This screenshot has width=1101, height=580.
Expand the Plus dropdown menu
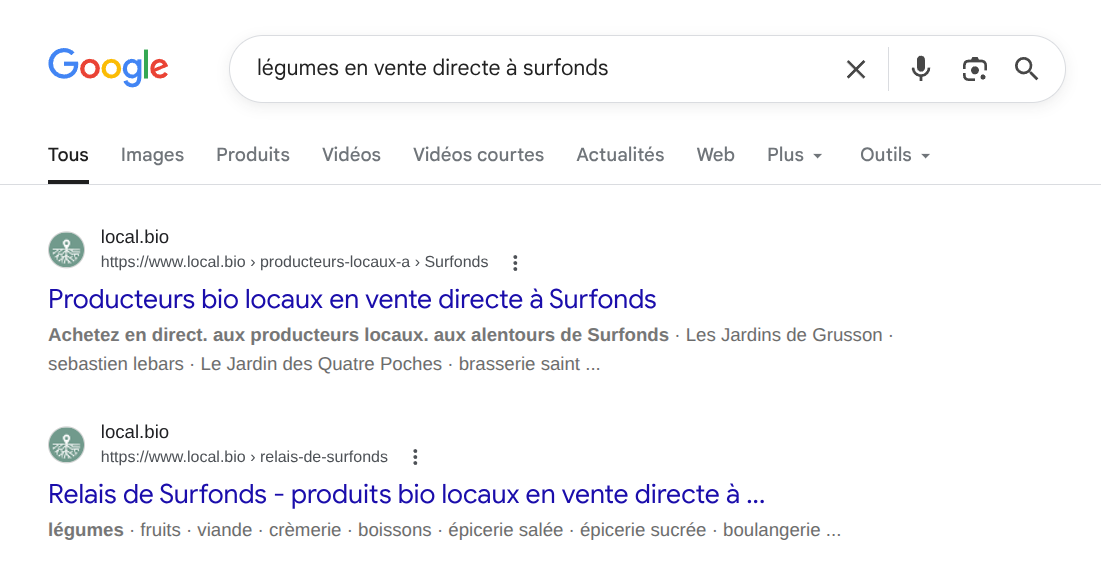(795, 155)
